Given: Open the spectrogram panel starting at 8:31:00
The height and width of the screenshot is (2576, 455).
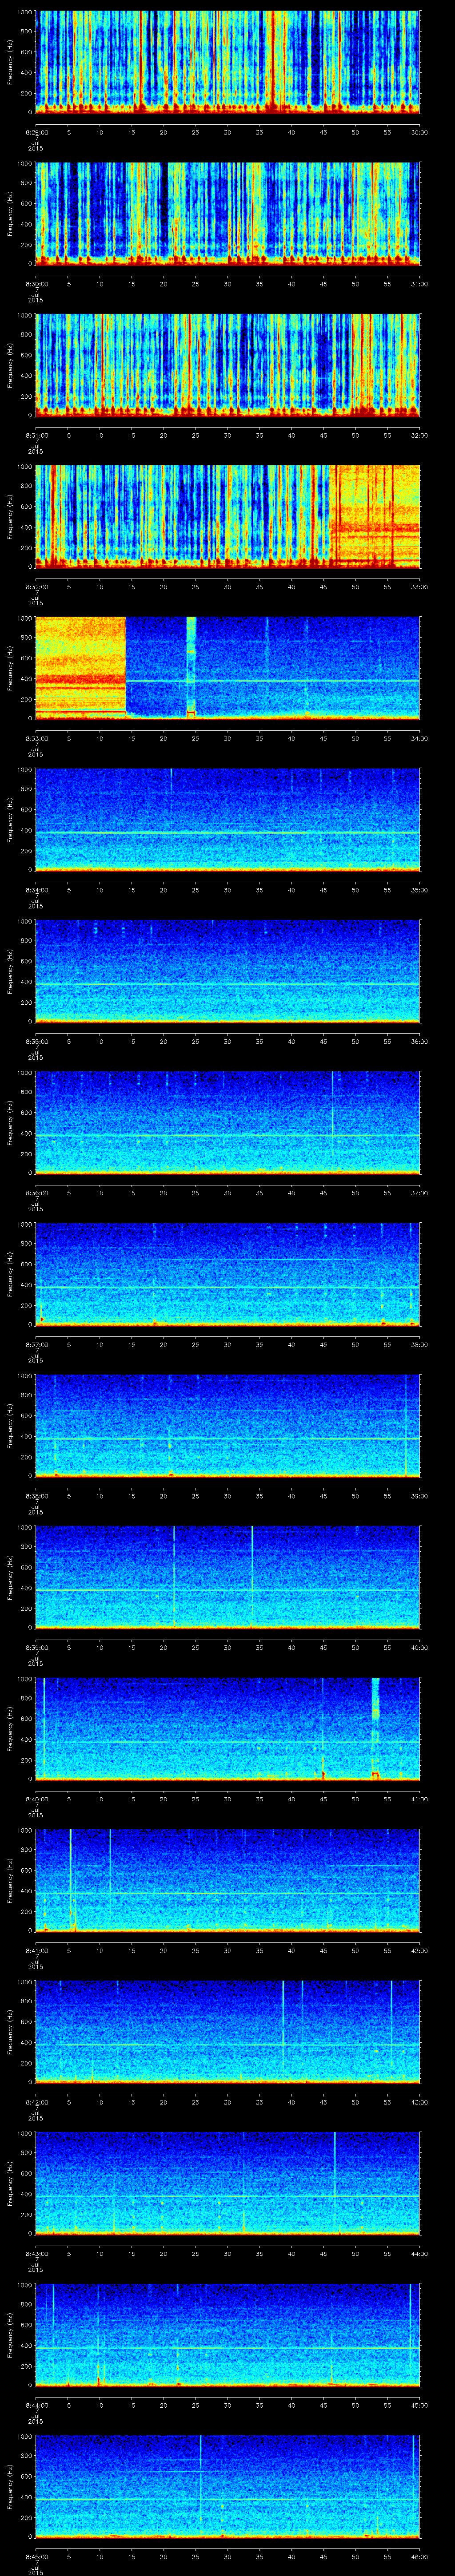Looking at the screenshot, I should pyautogui.click(x=228, y=364).
